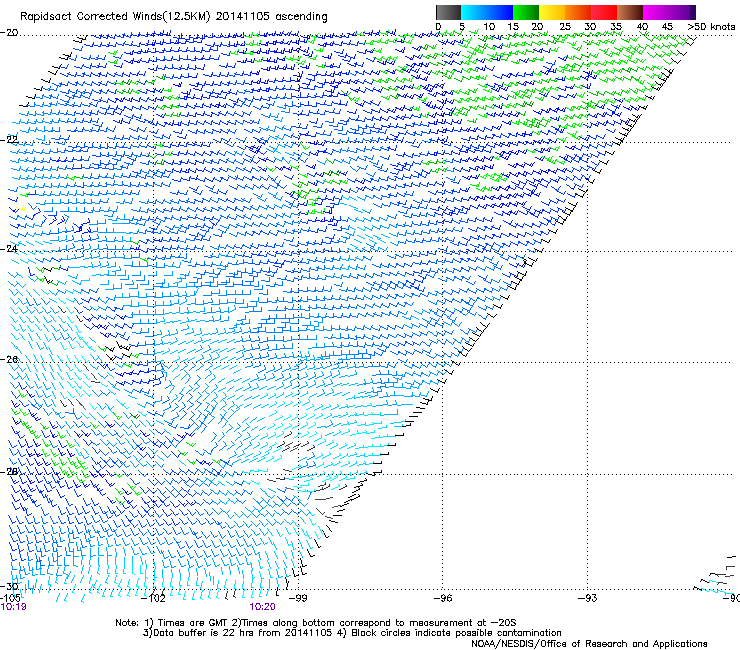
Task: Click the purple 10:20 time label
Action: click(262, 607)
